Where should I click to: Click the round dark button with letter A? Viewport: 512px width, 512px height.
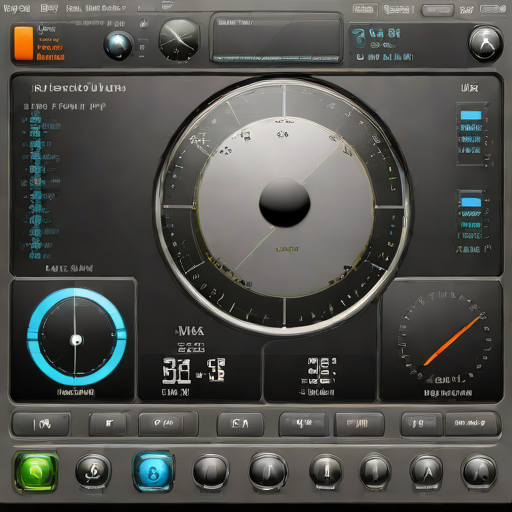pyautogui.click(x=426, y=471)
